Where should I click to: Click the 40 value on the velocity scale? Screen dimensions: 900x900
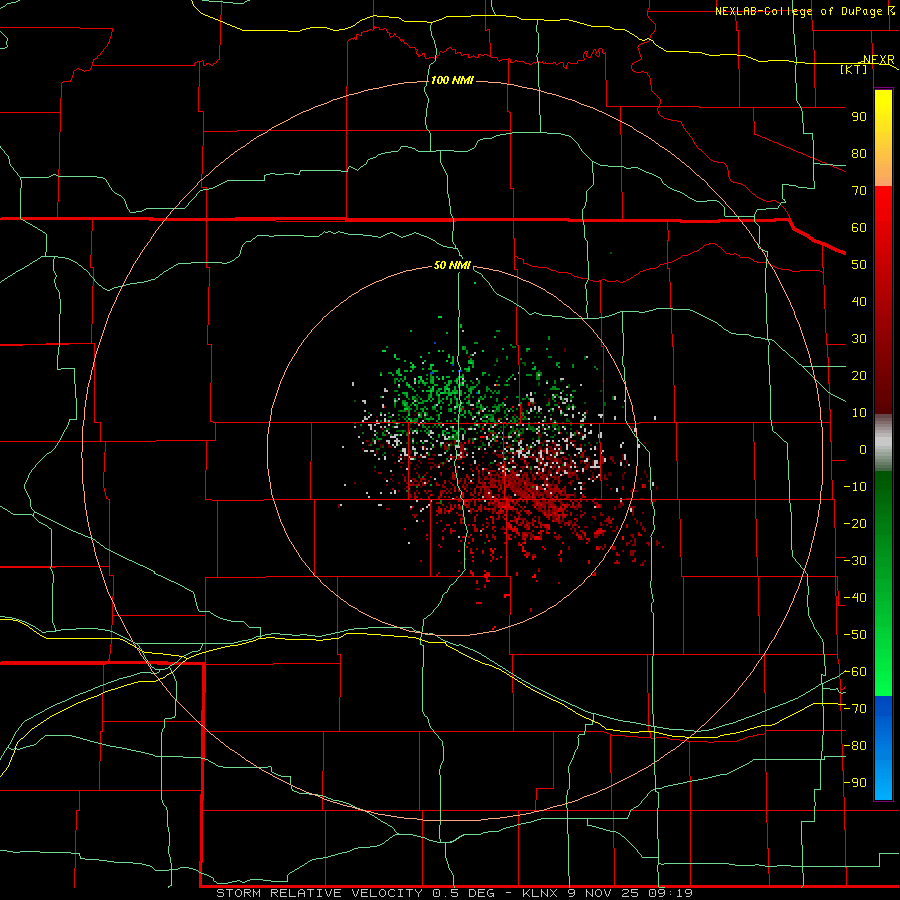pyautogui.click(x=859, y=302)
